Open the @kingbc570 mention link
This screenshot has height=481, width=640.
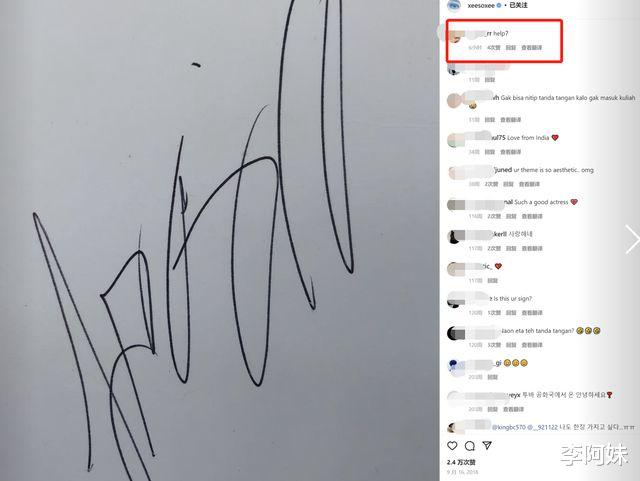pyautogui.click(x=508, y=427)
